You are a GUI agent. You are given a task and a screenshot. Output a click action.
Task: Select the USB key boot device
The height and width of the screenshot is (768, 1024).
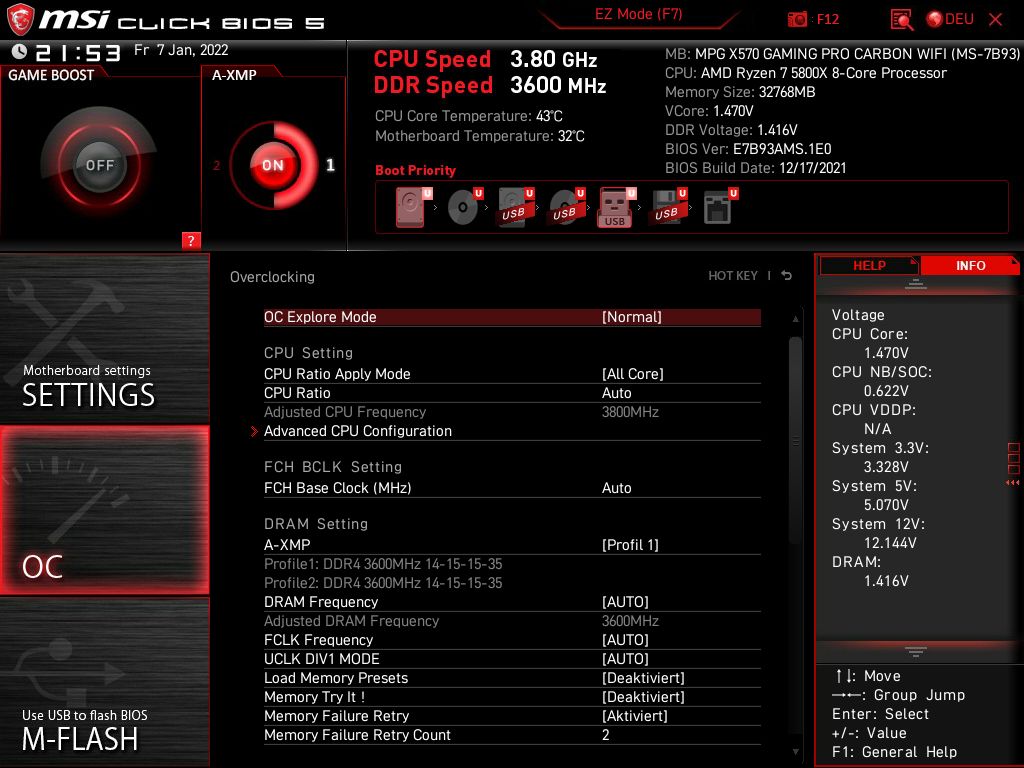617,207
